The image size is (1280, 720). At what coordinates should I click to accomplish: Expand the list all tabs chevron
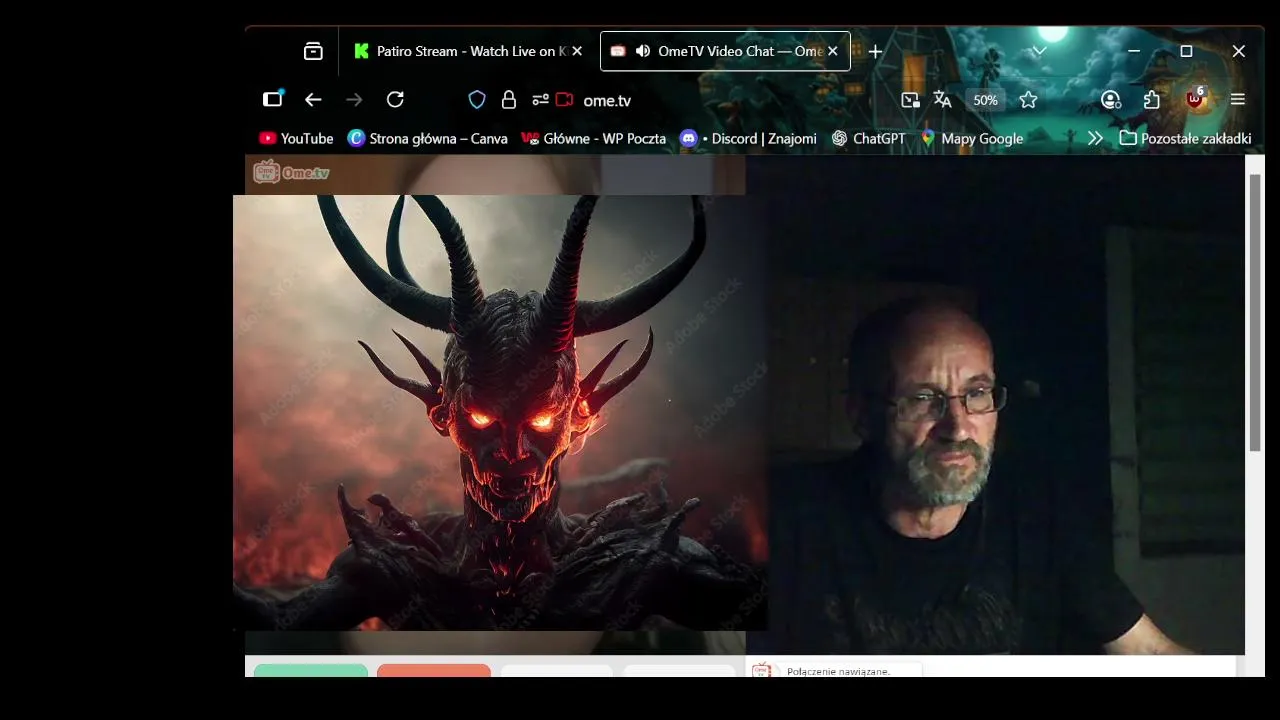(1039, 51)
